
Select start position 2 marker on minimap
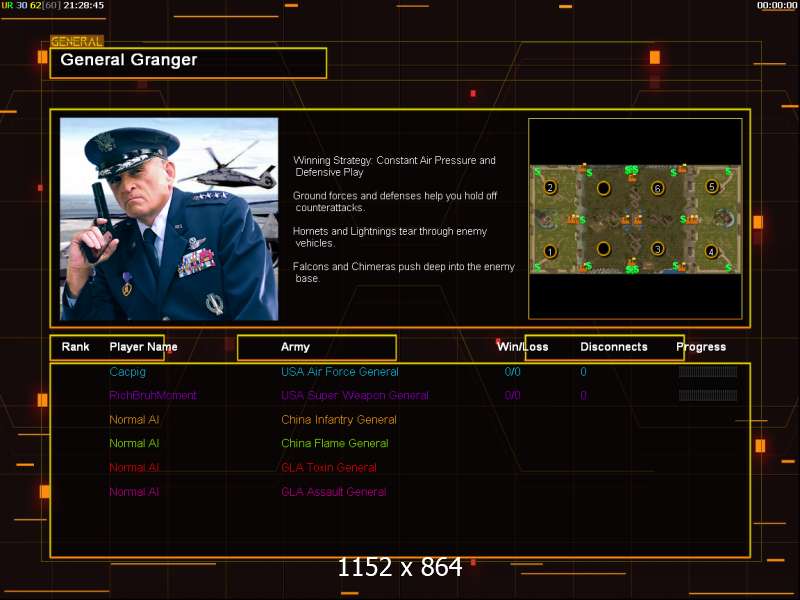[x=549, y=187]
